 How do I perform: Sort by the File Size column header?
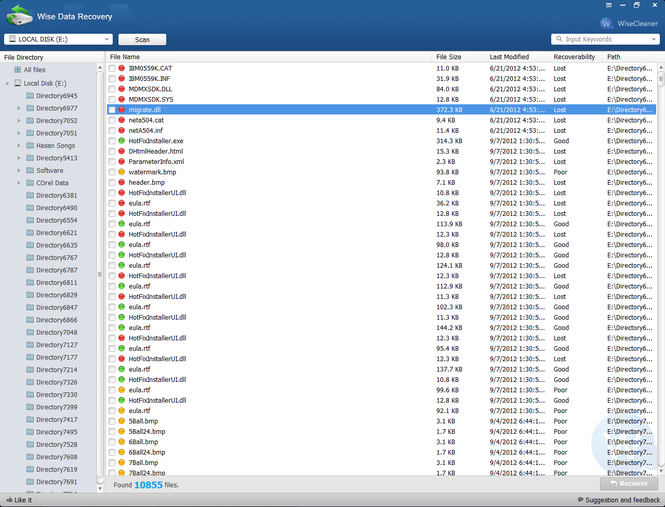pyautogui.click(x=458, y=57)
